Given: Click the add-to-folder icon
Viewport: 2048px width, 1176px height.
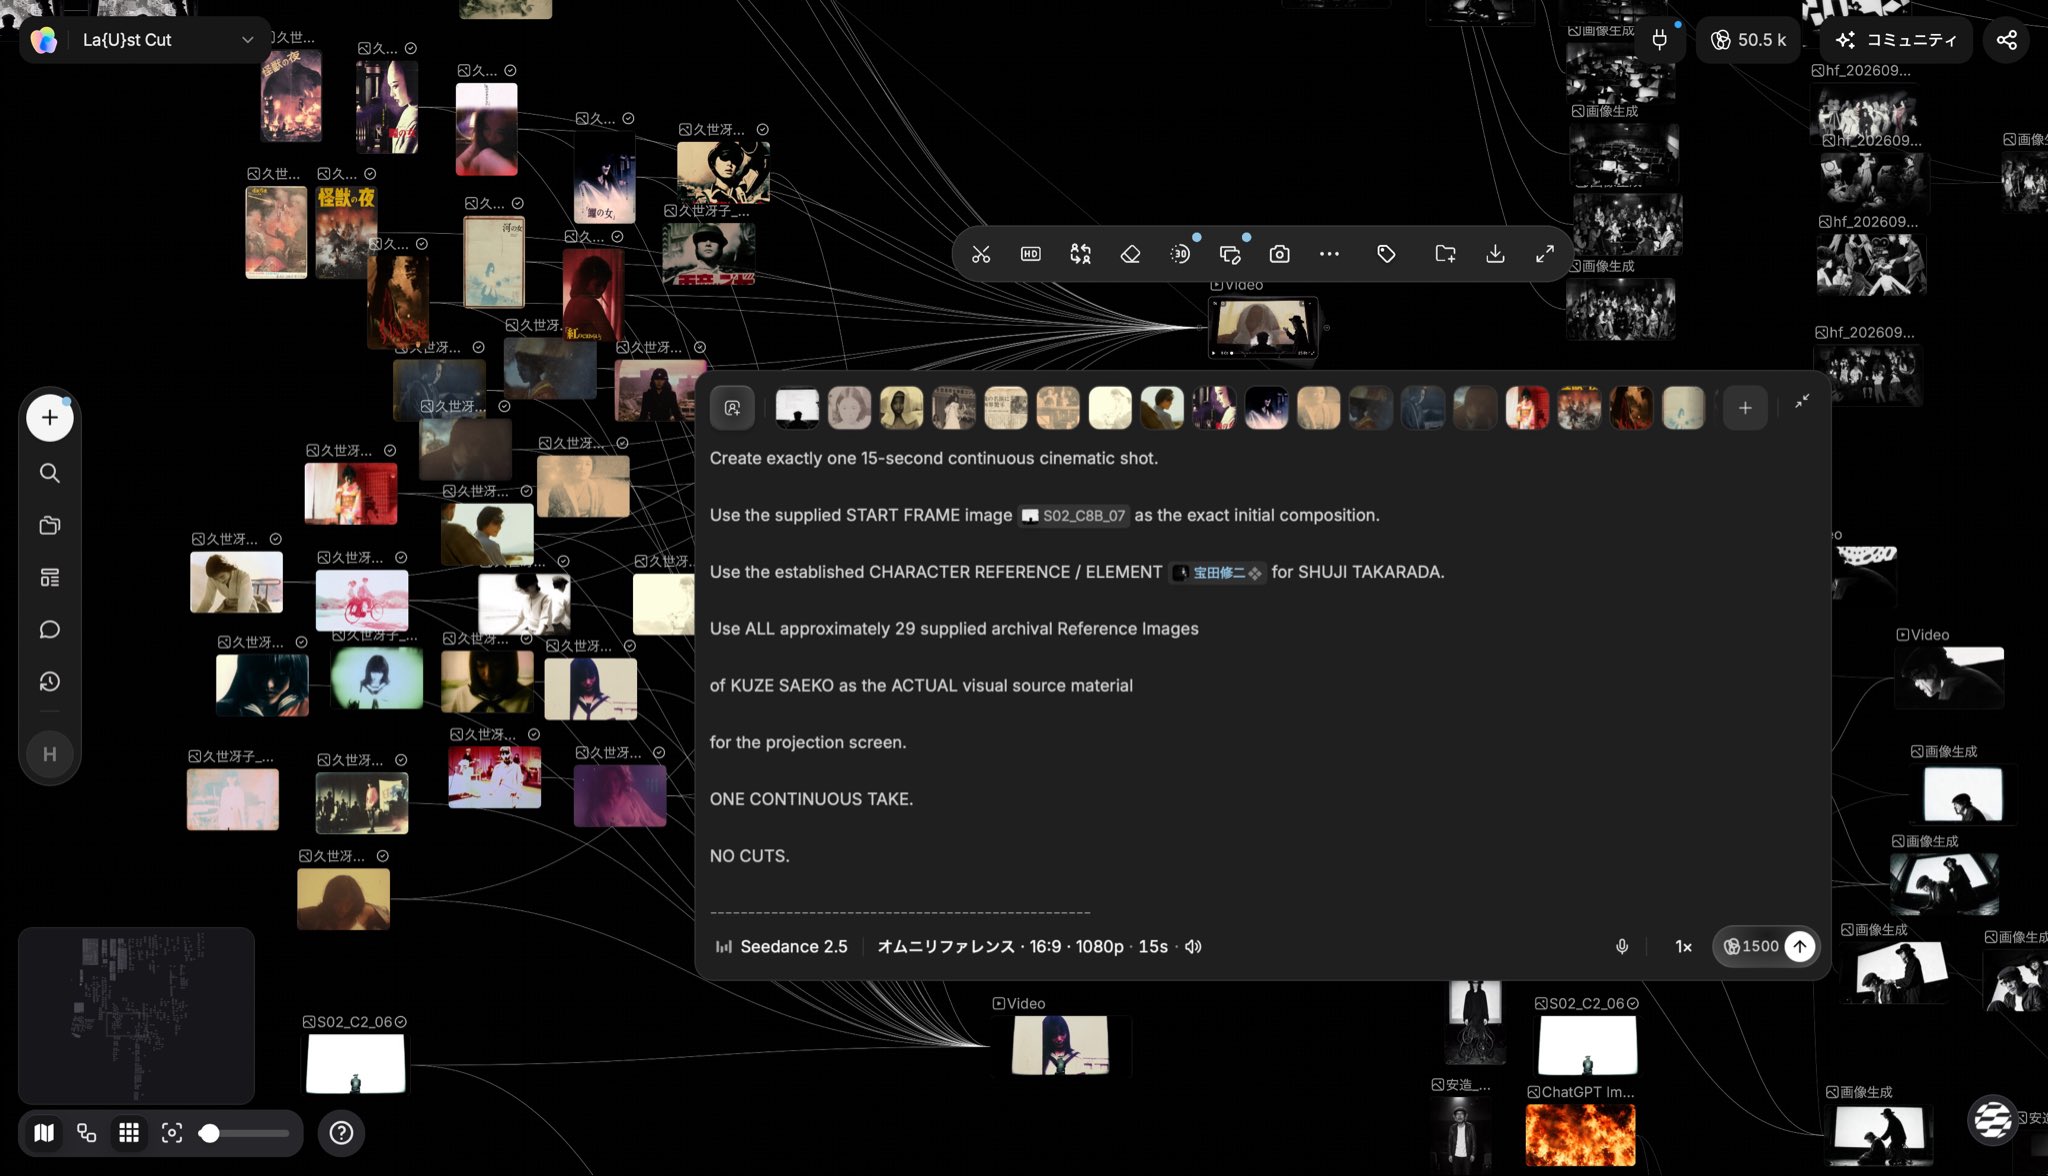Looking at the screenshot, I should coord(1445,254).
